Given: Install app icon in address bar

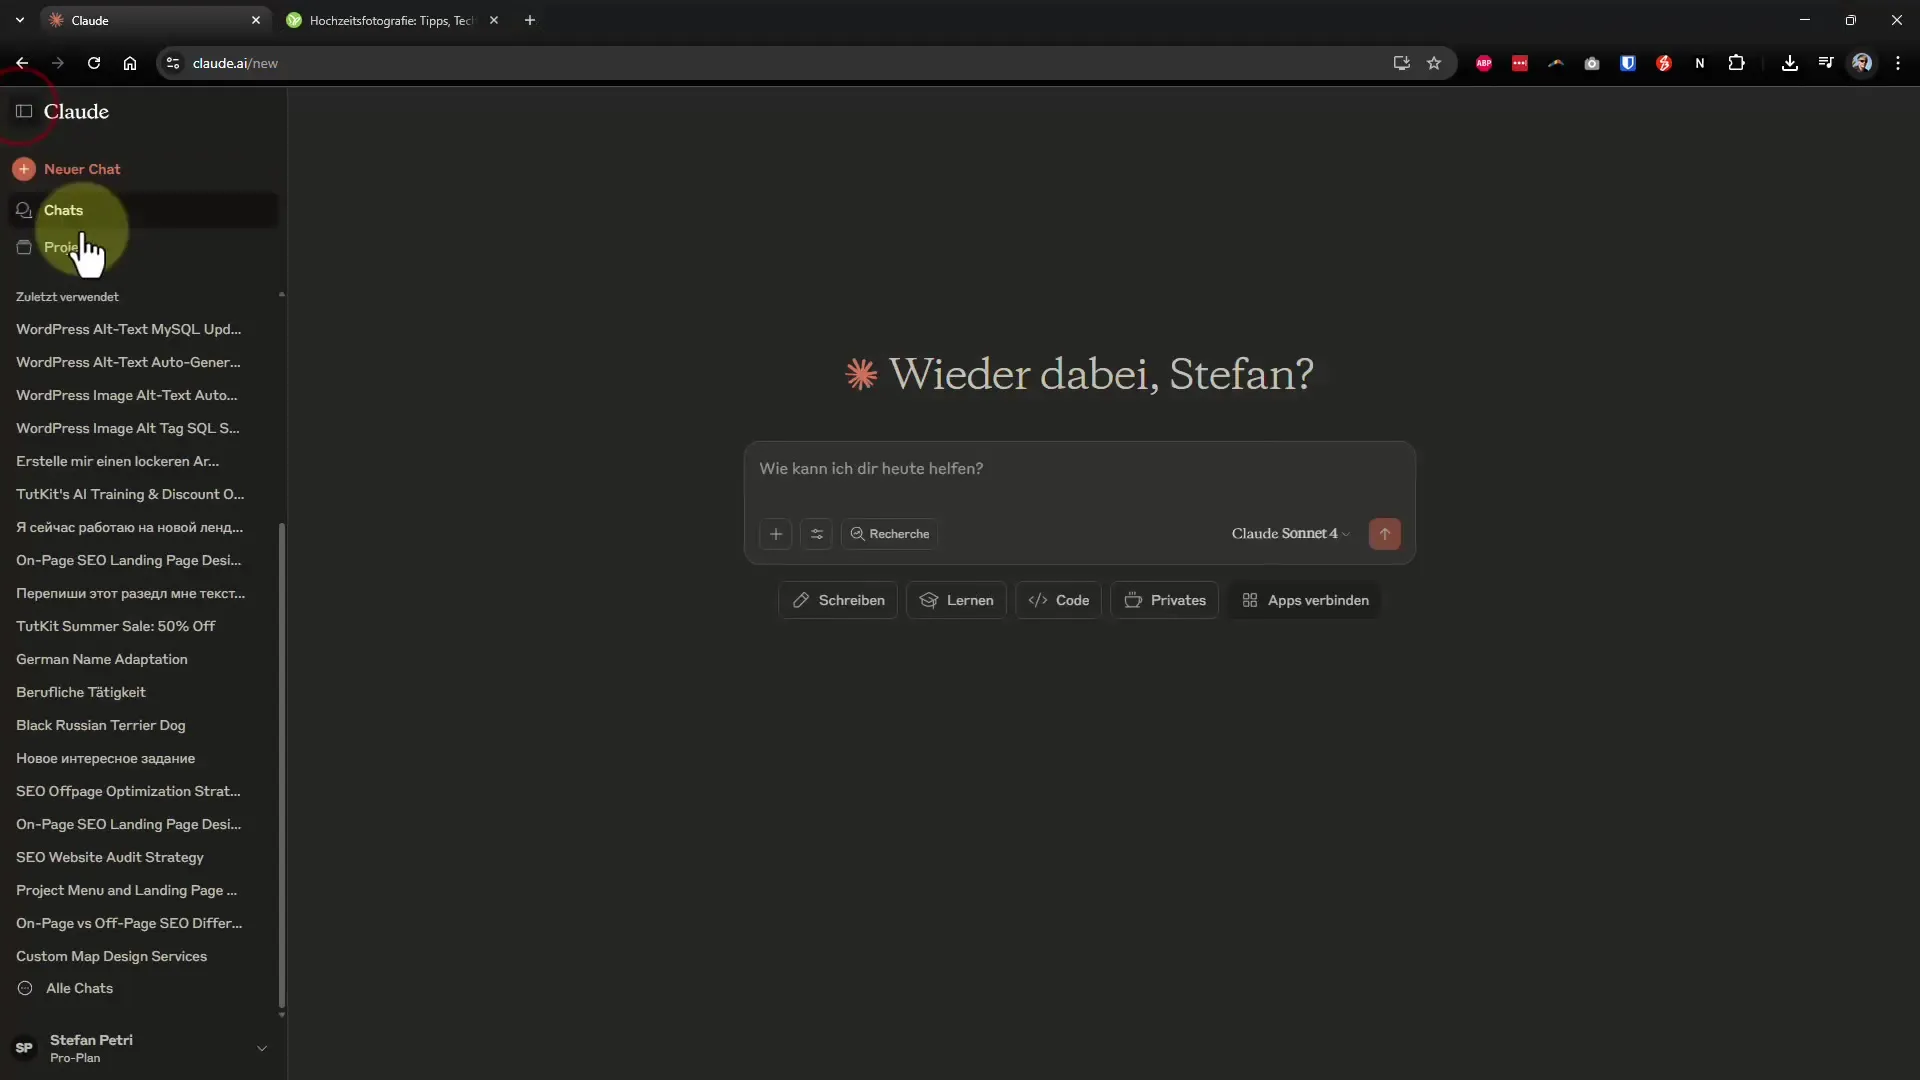Looking at the screenshot, I should (1401, 63).
